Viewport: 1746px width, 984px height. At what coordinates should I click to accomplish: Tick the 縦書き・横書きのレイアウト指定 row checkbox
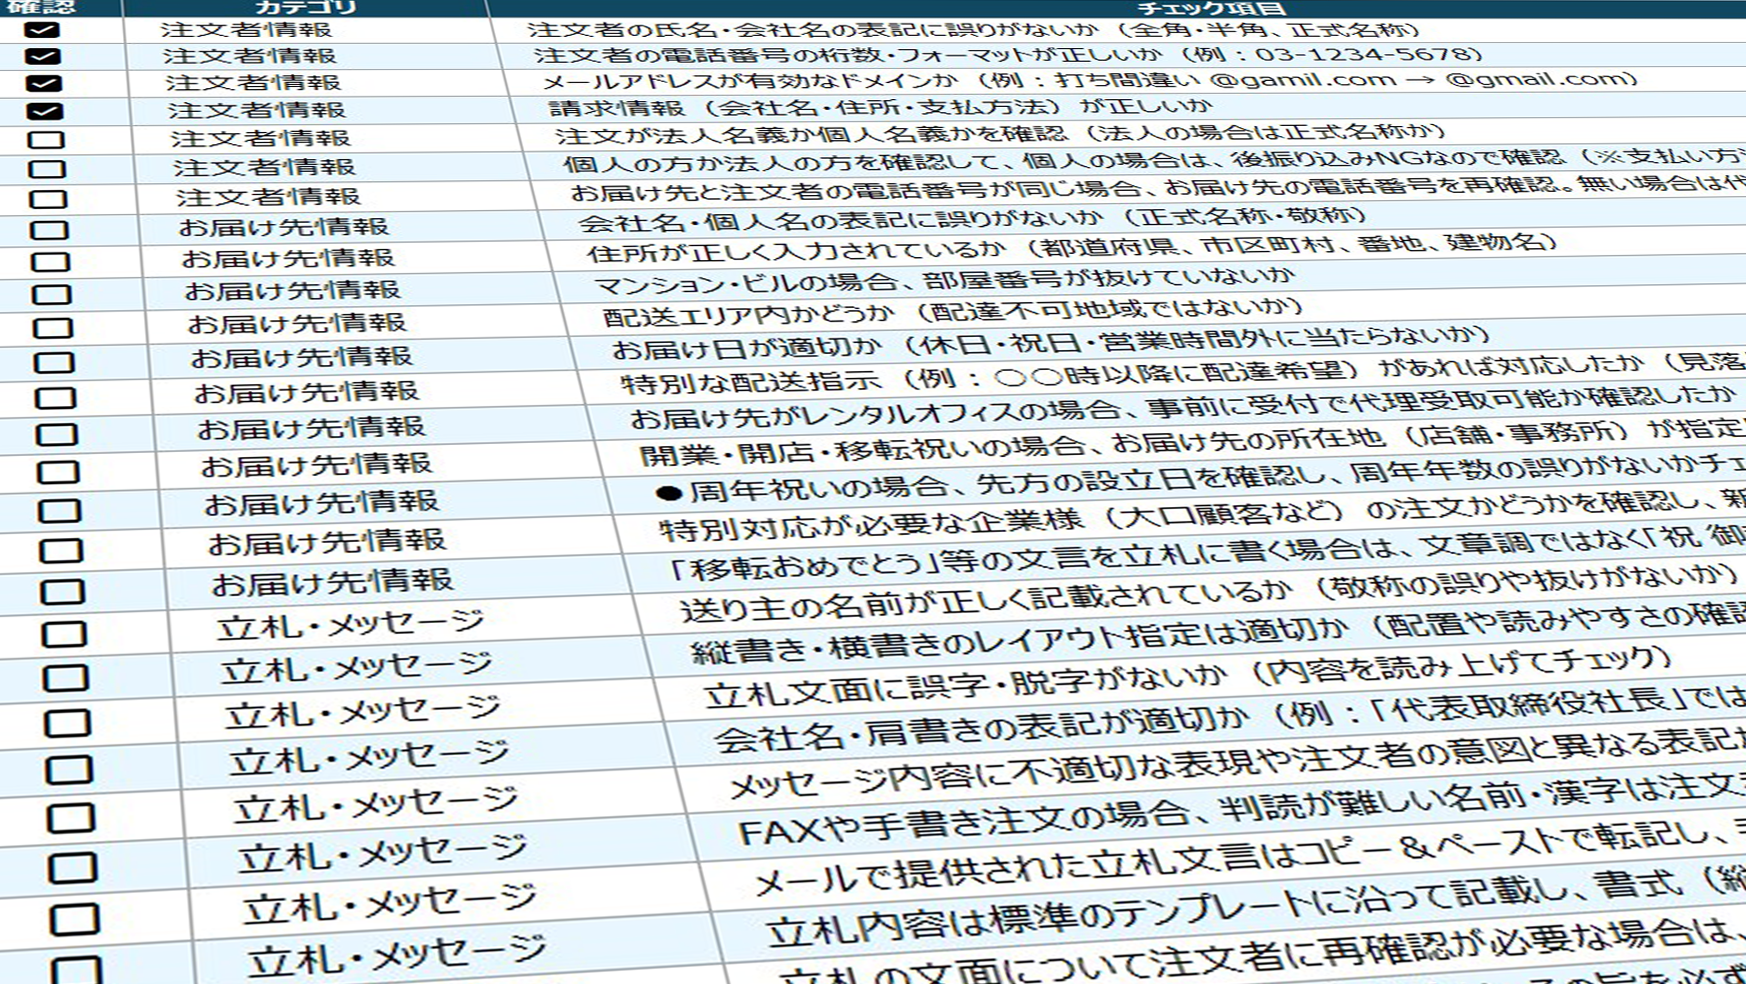[x=66, y=678]
